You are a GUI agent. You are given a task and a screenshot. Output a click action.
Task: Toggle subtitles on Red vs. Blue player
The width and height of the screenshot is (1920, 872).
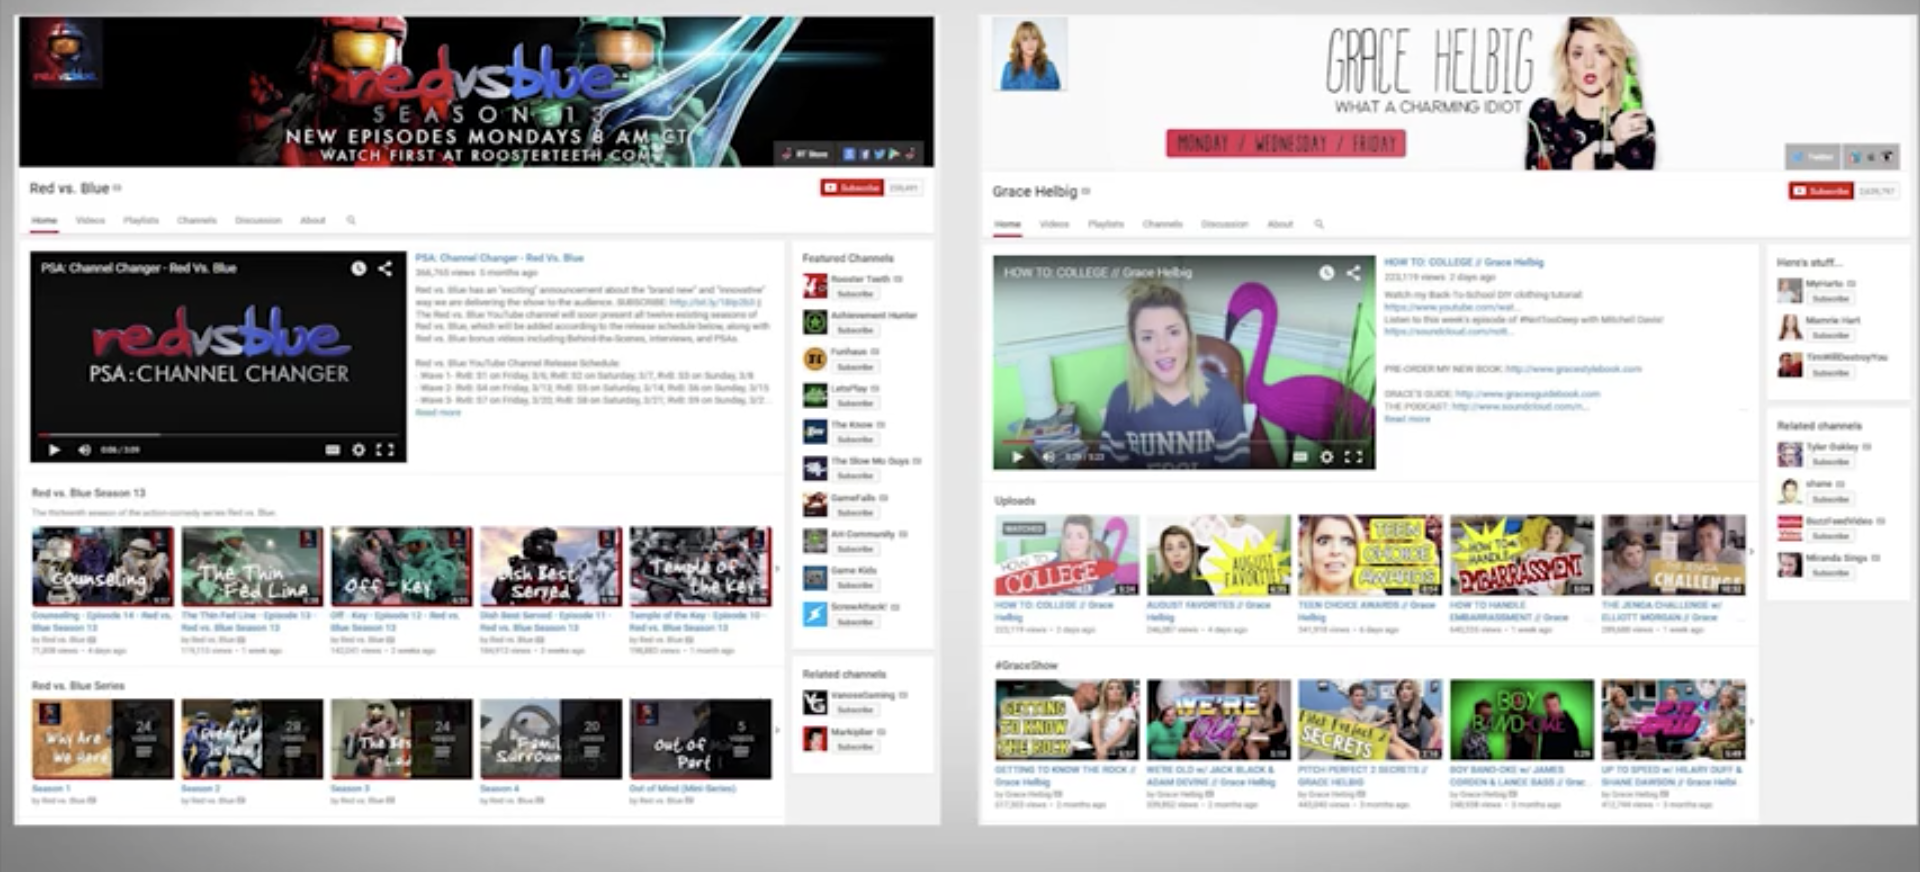pos(332,450)
